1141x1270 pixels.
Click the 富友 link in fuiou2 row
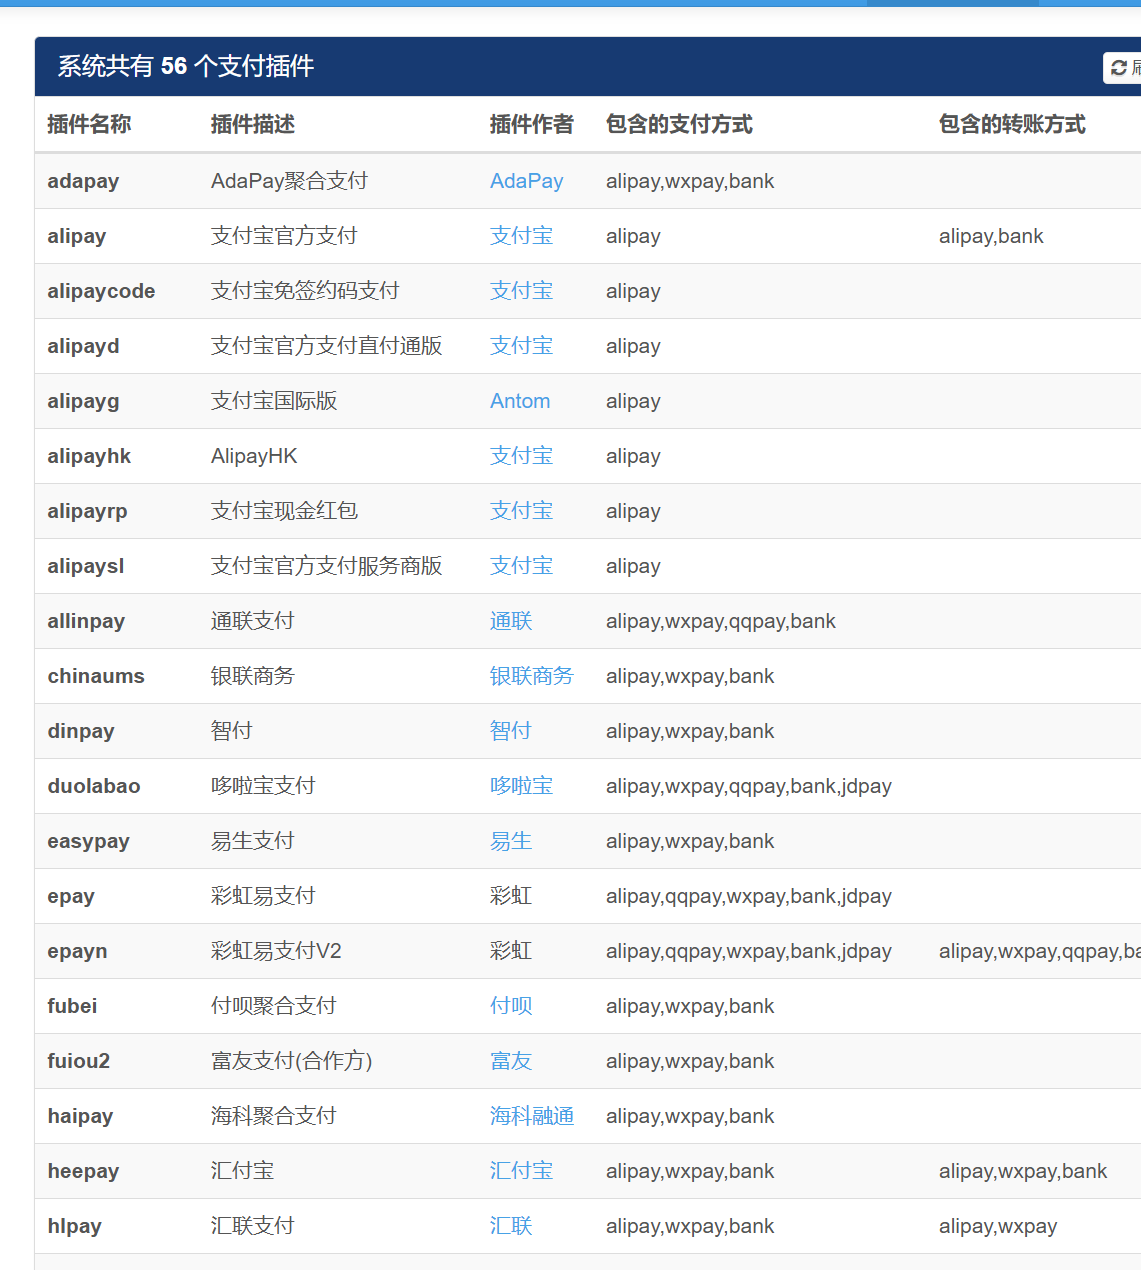pyautogui.click(x=510, y=1061)
